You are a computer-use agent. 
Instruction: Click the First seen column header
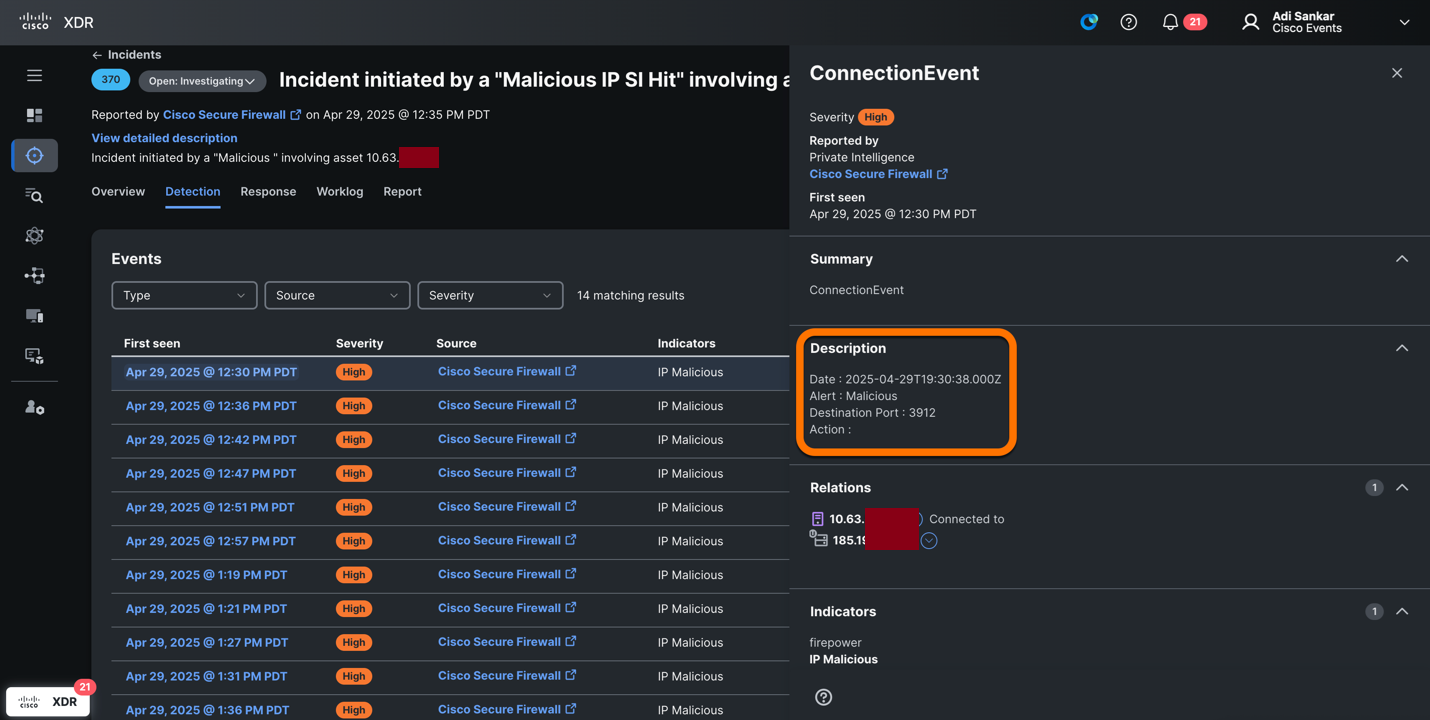tap(152, 343)
